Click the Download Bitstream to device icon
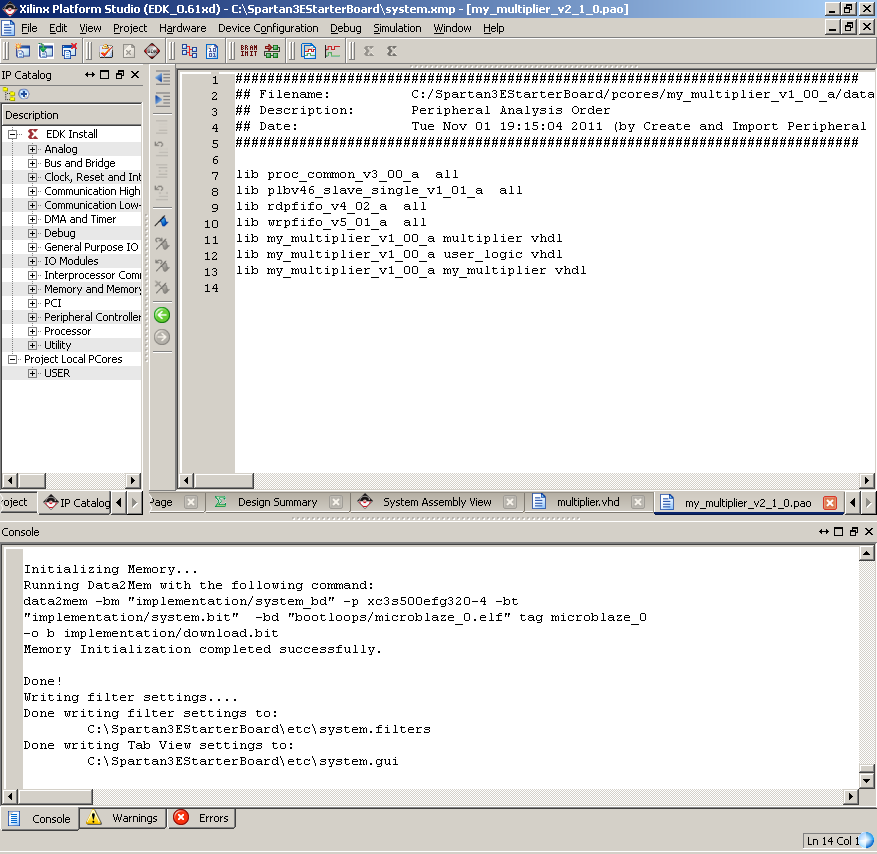The width and height of the screenshot is (877, 854). tap(272, 51)
